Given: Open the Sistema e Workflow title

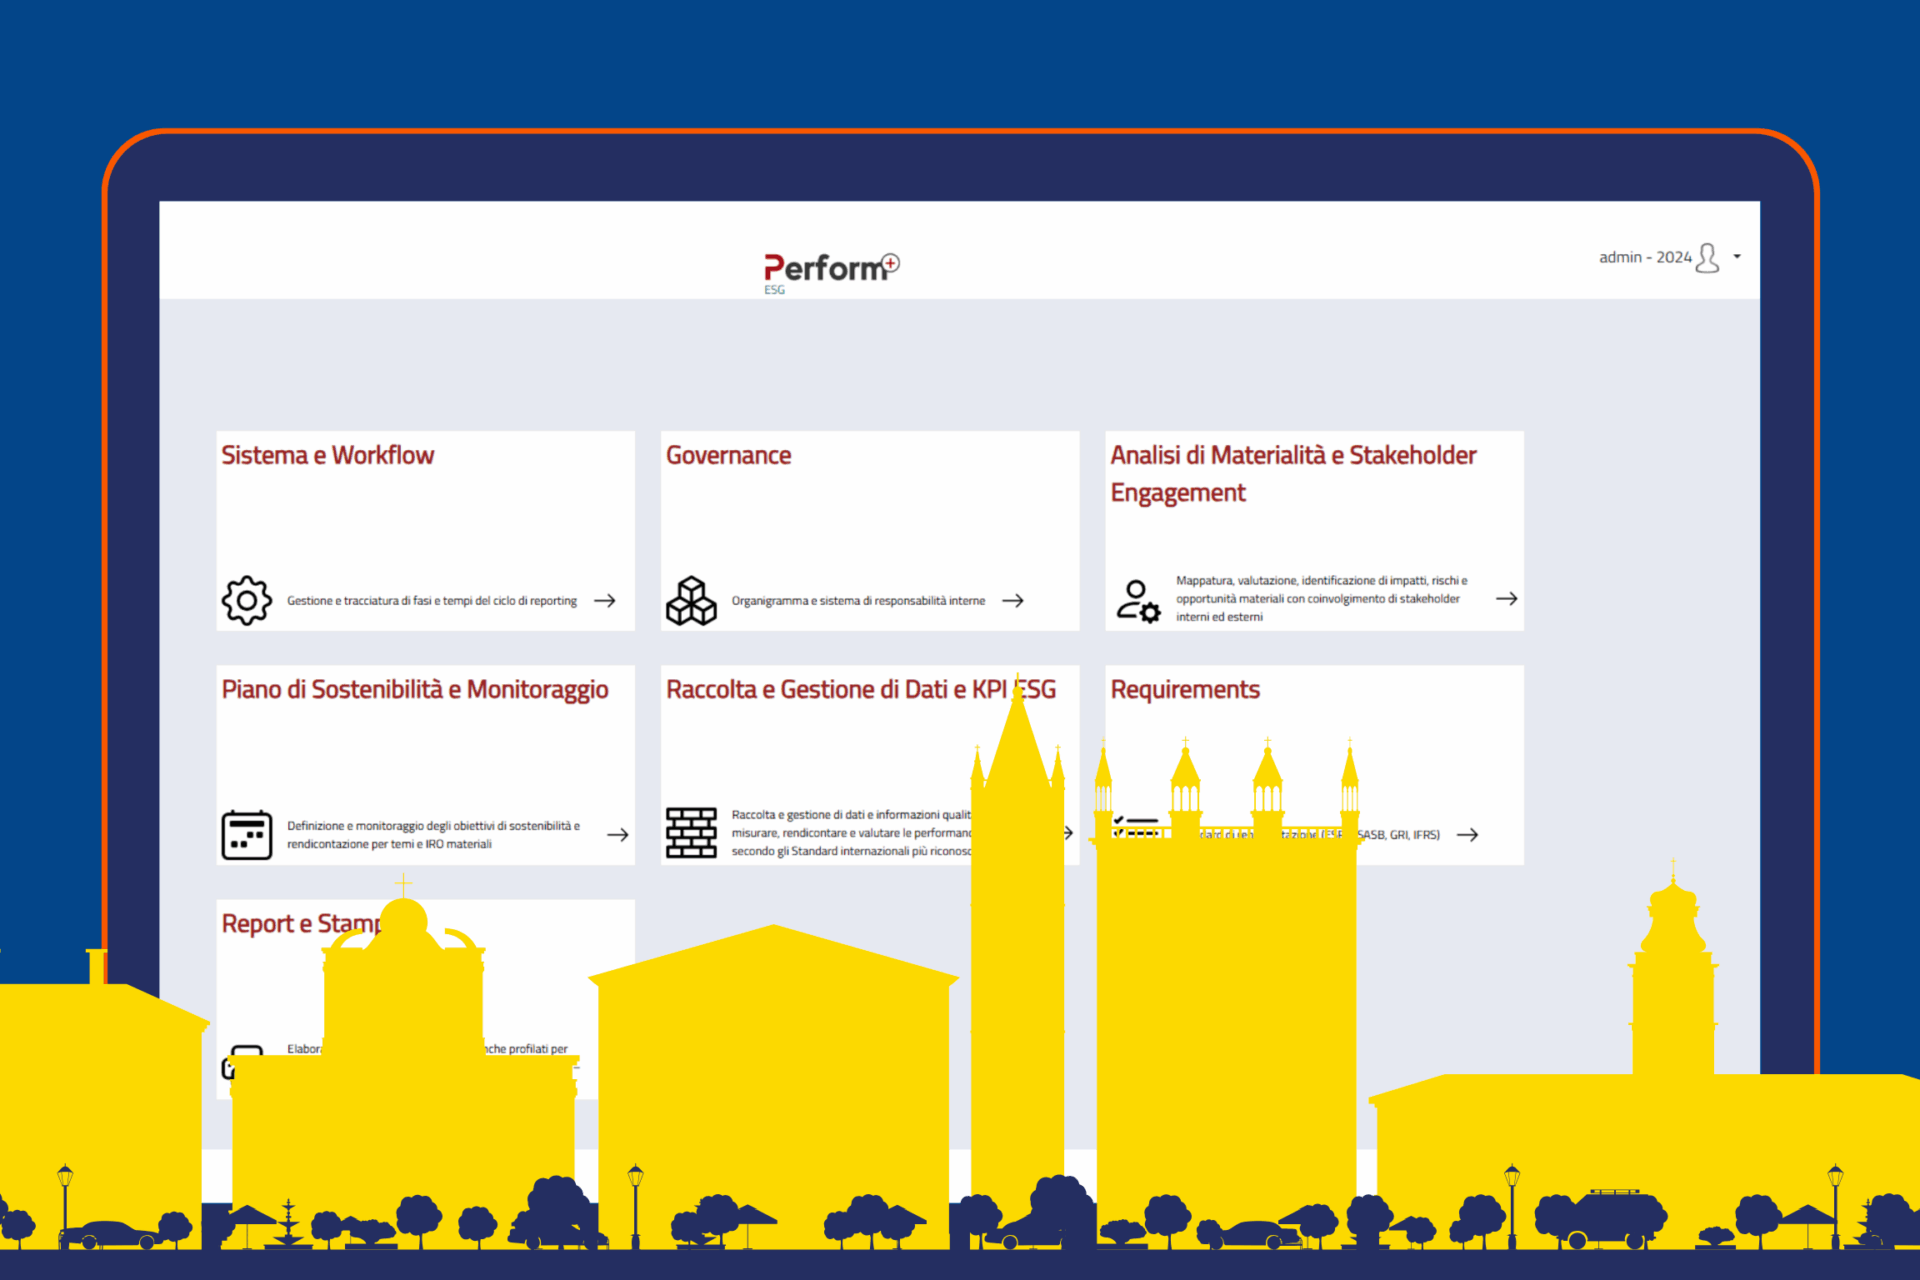Looking at the screenshot, I should (x=328, y=456).
